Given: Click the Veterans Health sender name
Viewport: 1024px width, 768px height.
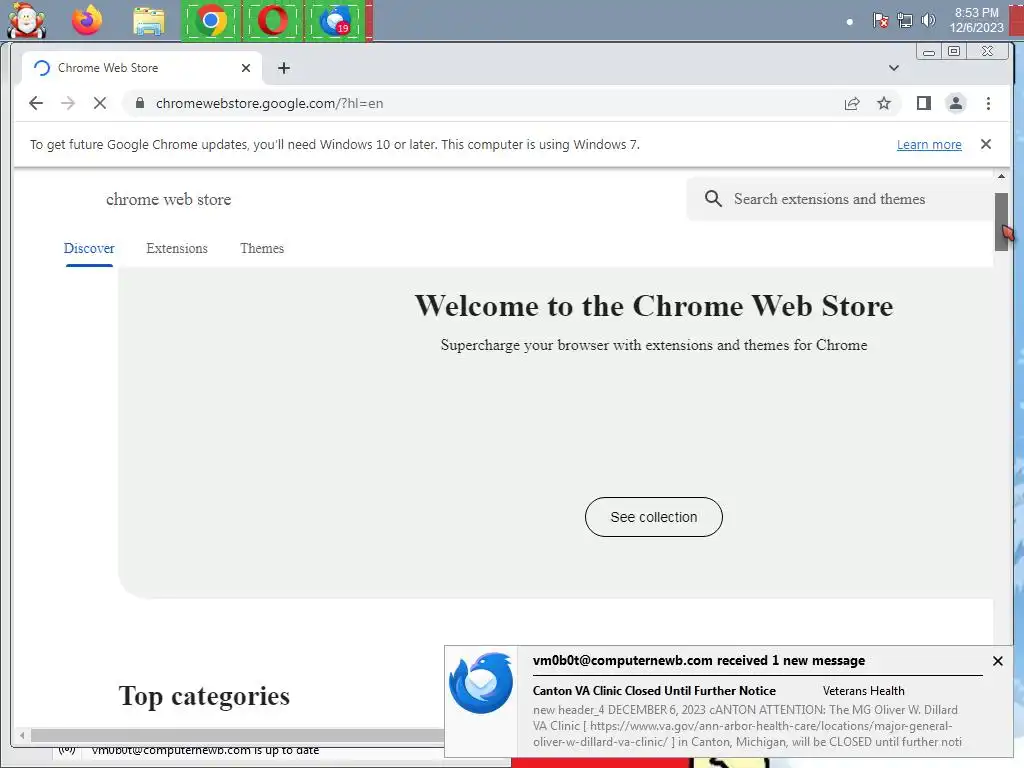Looking at the screenshot, I should [863, 691].
